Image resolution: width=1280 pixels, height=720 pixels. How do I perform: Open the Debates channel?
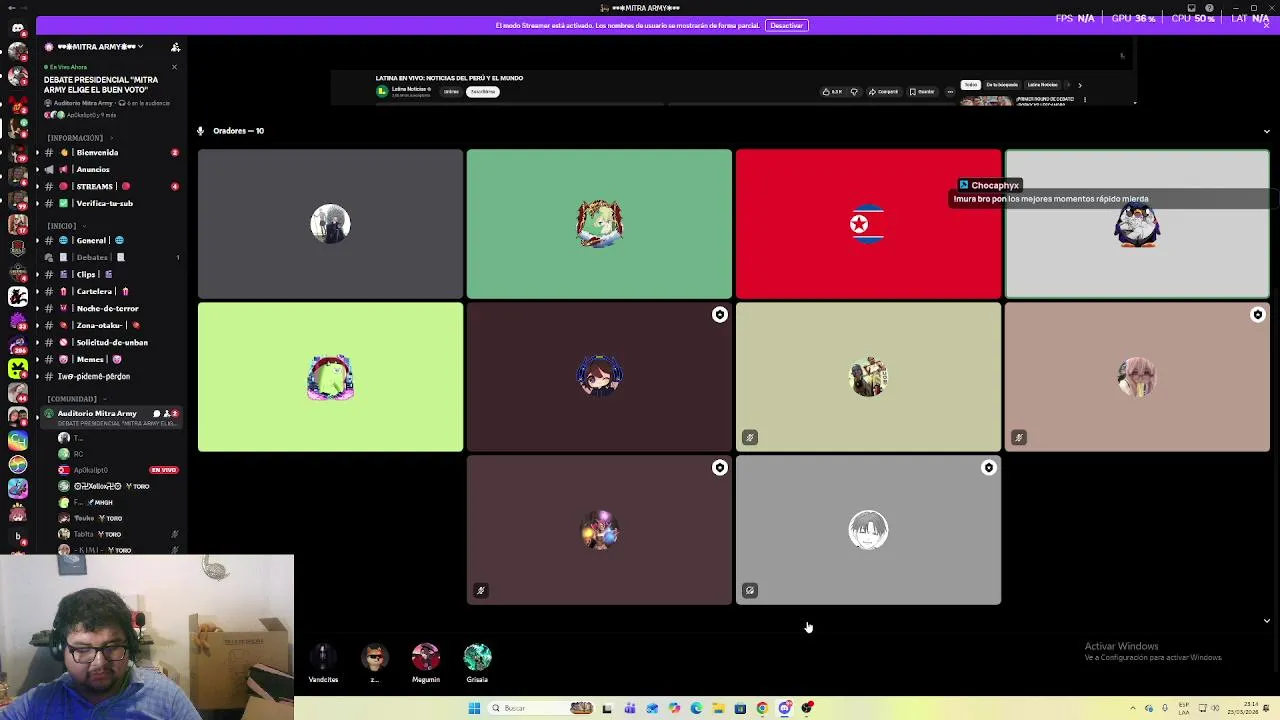tap(110, 258)
